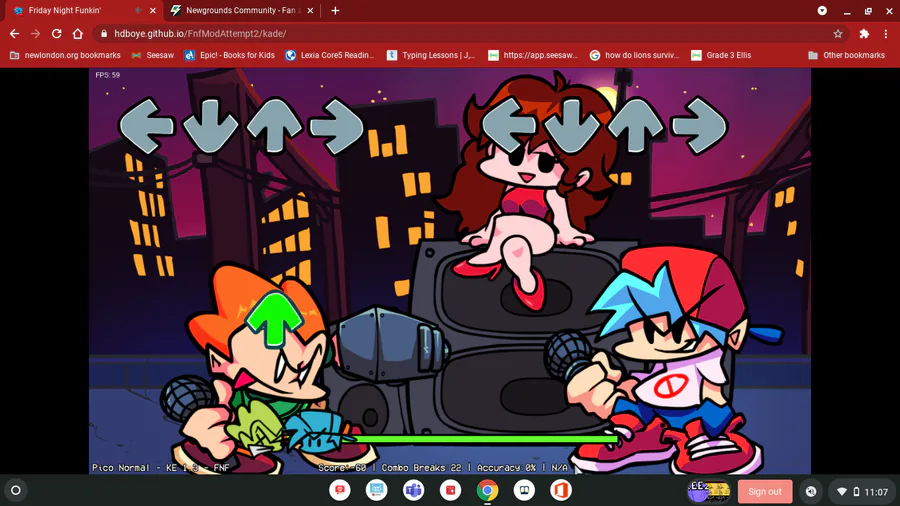Close the Friday Night Funkin' tab
Image resolution: width=900 pixels, height=506 pixels.
(x=153, y=10)
